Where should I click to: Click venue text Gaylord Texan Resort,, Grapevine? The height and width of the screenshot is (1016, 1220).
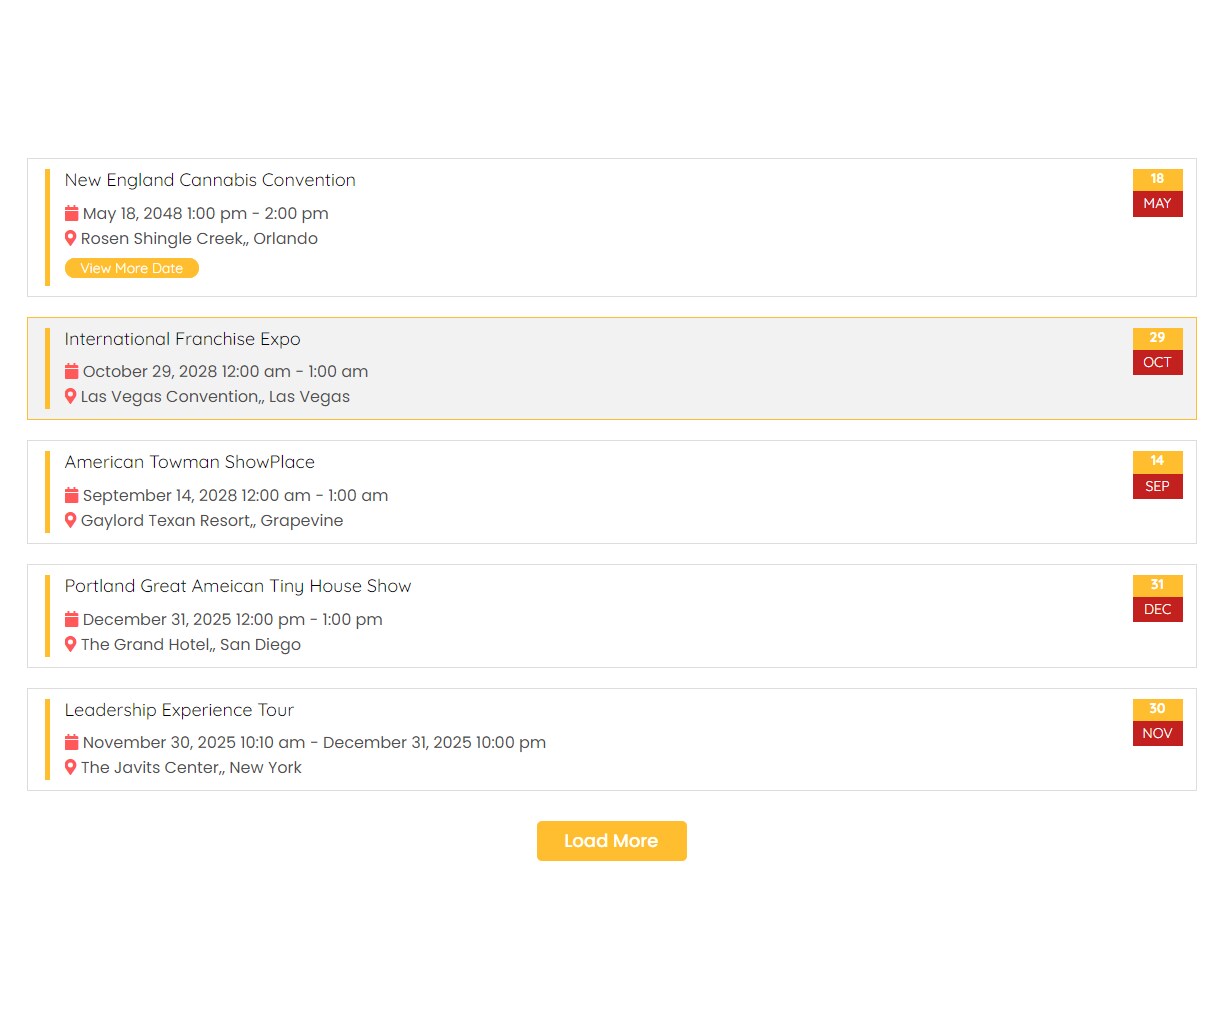[212, 520]
